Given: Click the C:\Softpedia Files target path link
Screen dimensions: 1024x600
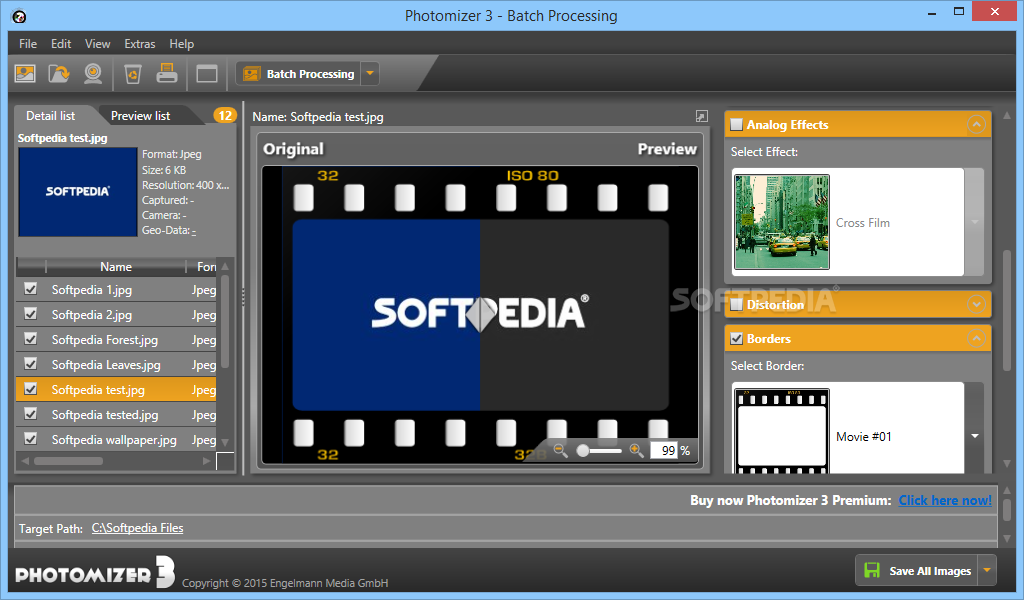Looking at the screenshot, I should coord(137,528).
